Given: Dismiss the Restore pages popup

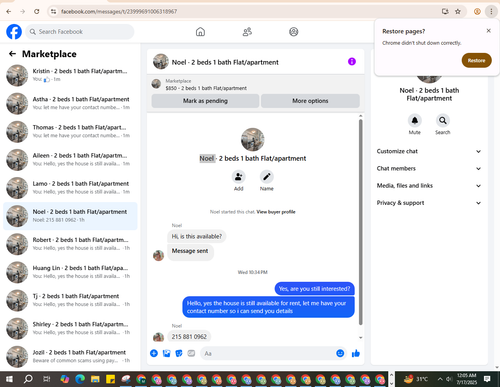Looking at the screenshot, I should pyautogui.click(x=488, y=31).
